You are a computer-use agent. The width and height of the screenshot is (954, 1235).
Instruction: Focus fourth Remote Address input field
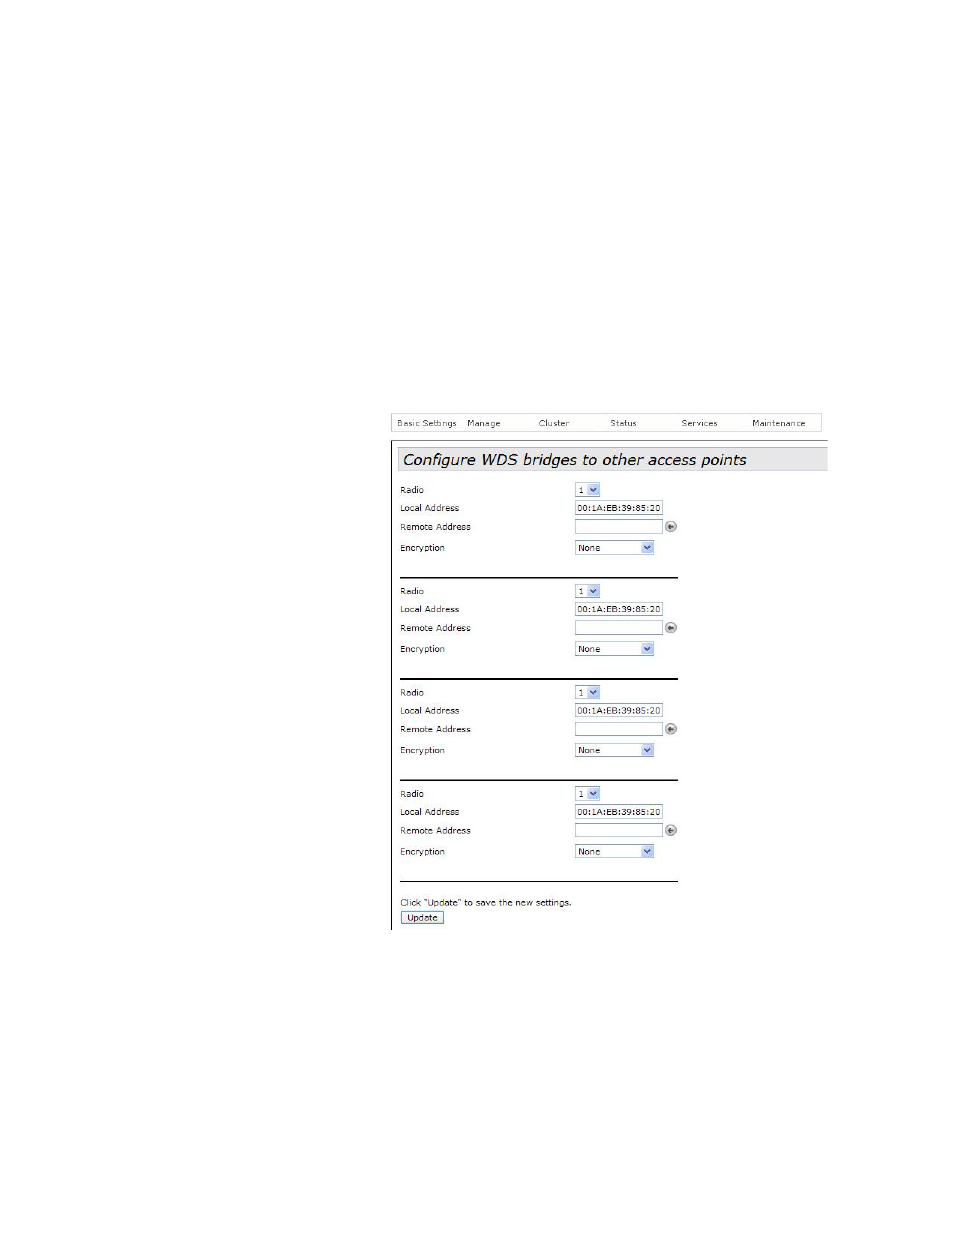click(x=619, y=830)
